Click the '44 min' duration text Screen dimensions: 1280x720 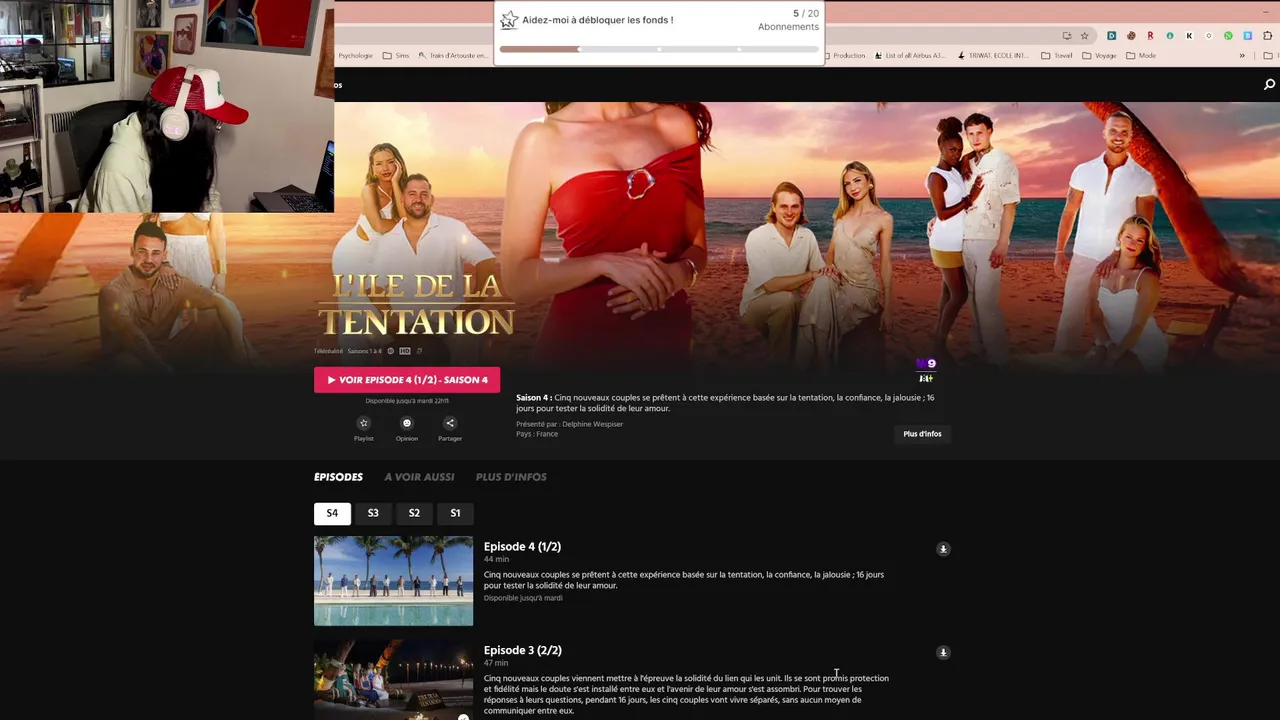tap(496, 559)
